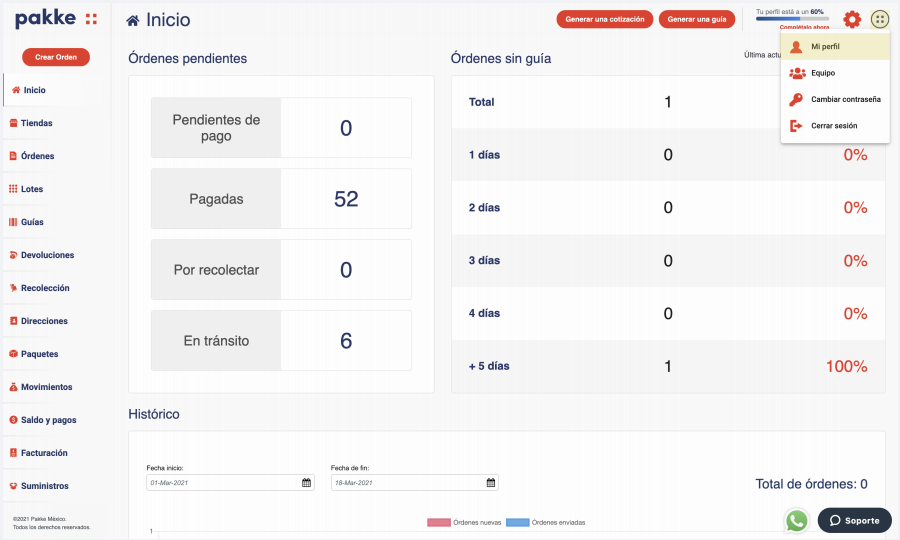Open Órdenes in the sidebar
The height and width of the screenshot is (540, 900).
37,156
